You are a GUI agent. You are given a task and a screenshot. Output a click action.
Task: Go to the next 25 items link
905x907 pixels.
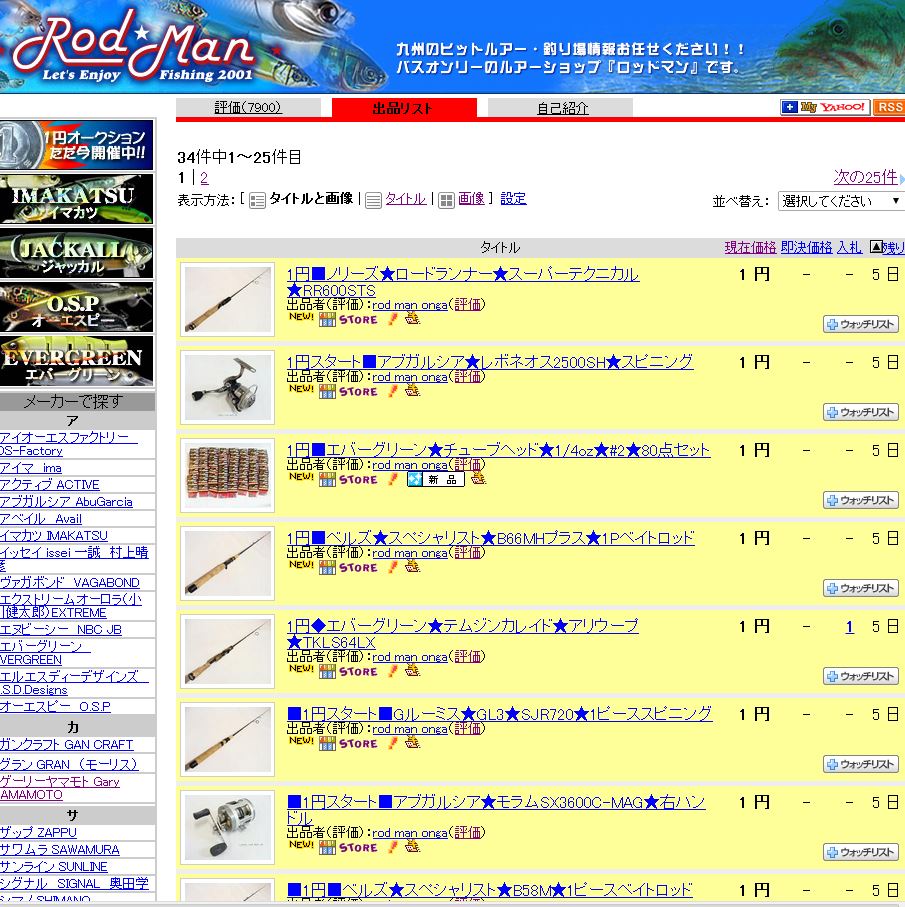click(x=865, y=177)
